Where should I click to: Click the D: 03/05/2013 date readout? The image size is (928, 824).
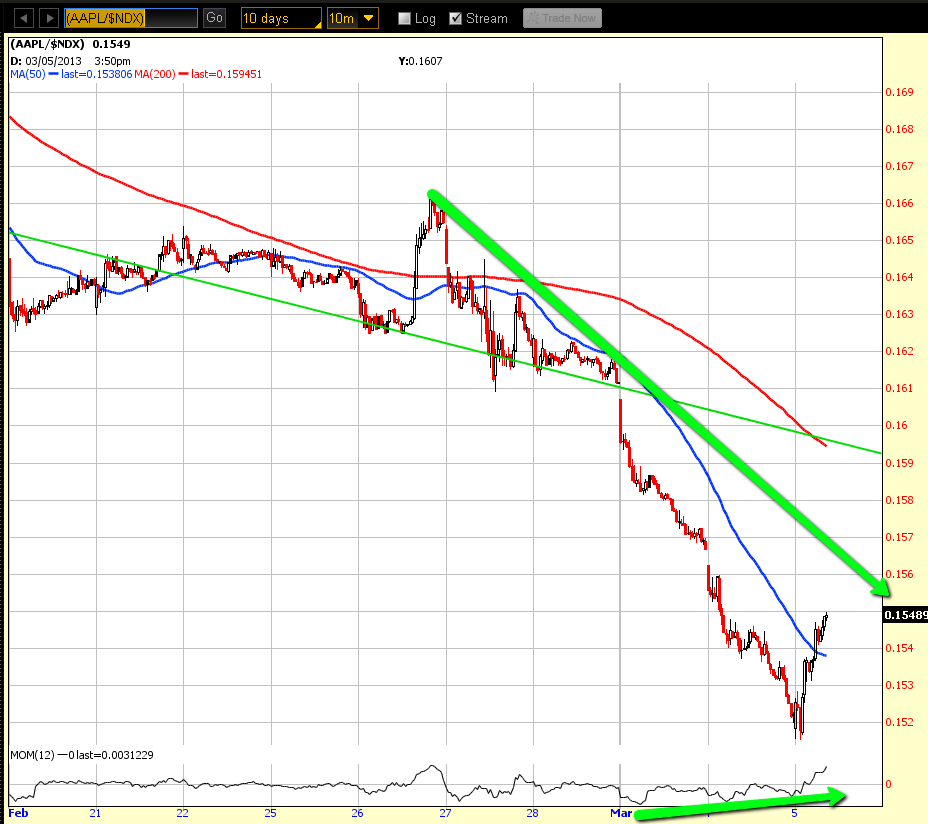click(x=46, y=61)
